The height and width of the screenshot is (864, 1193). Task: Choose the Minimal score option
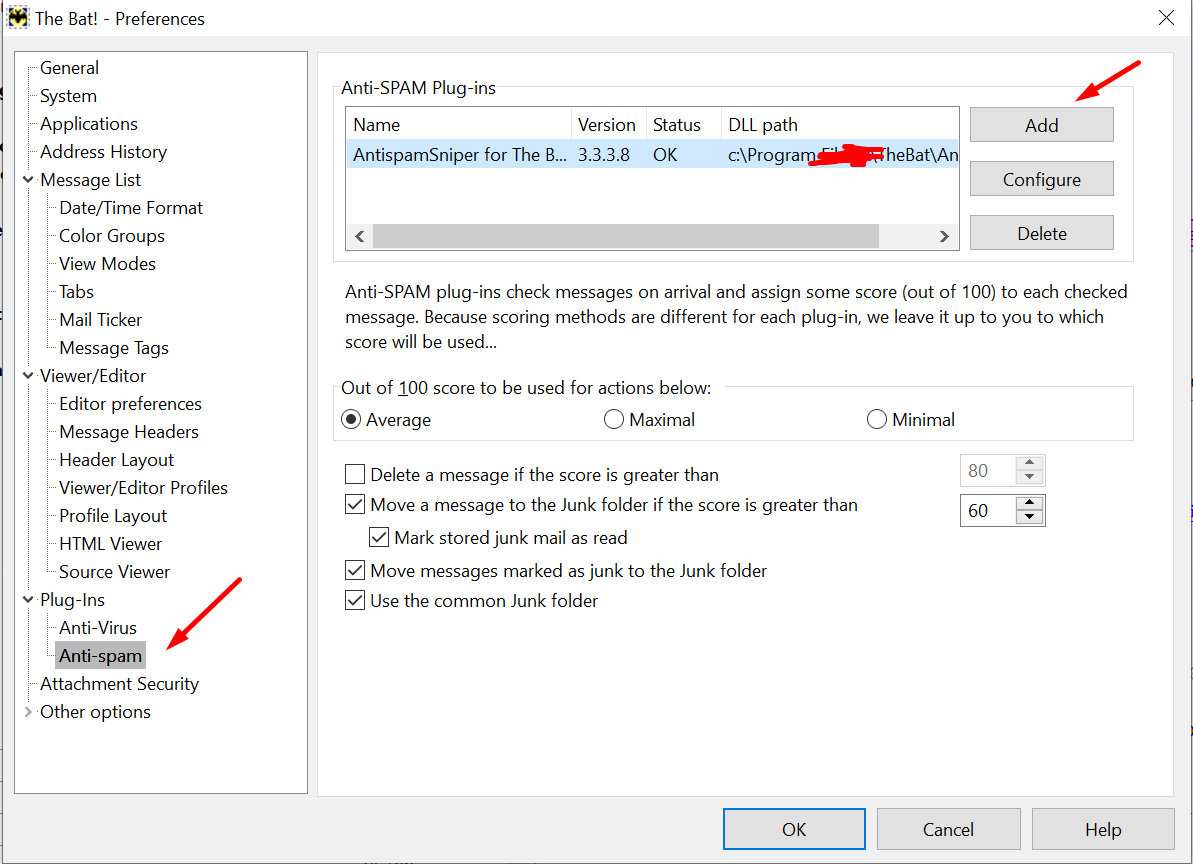877,420
